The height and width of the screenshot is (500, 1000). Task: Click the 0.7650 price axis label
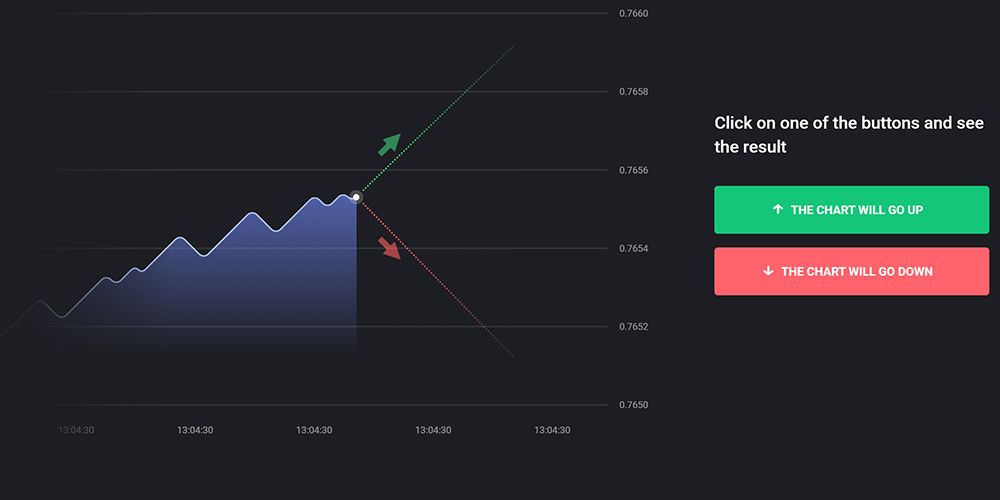tap(634, 405)
